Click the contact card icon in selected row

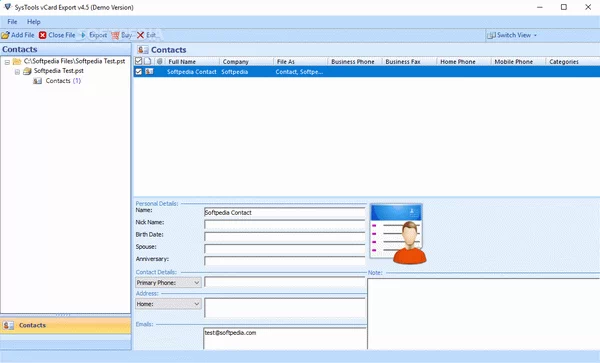[x=149, y=72]
